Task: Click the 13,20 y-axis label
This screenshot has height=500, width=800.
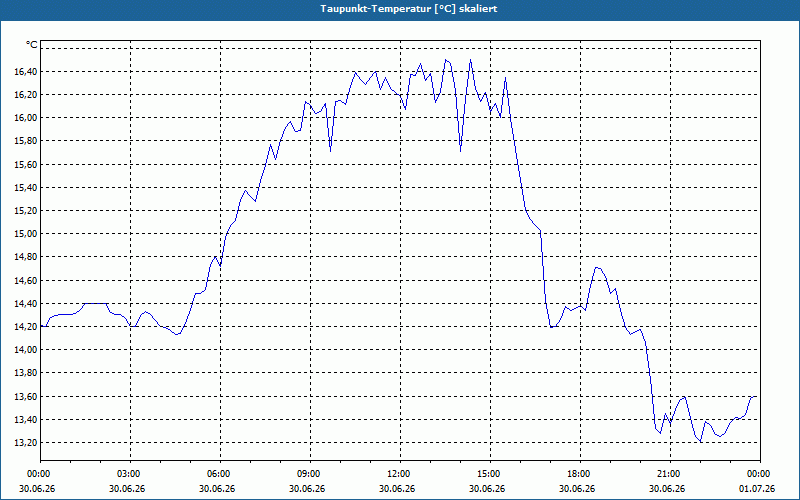Action: click(26, 442)
